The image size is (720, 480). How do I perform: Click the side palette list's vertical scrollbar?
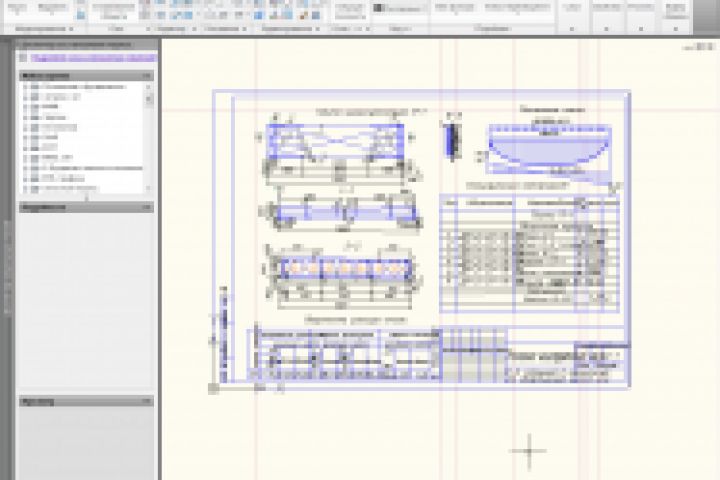[148, 137]
